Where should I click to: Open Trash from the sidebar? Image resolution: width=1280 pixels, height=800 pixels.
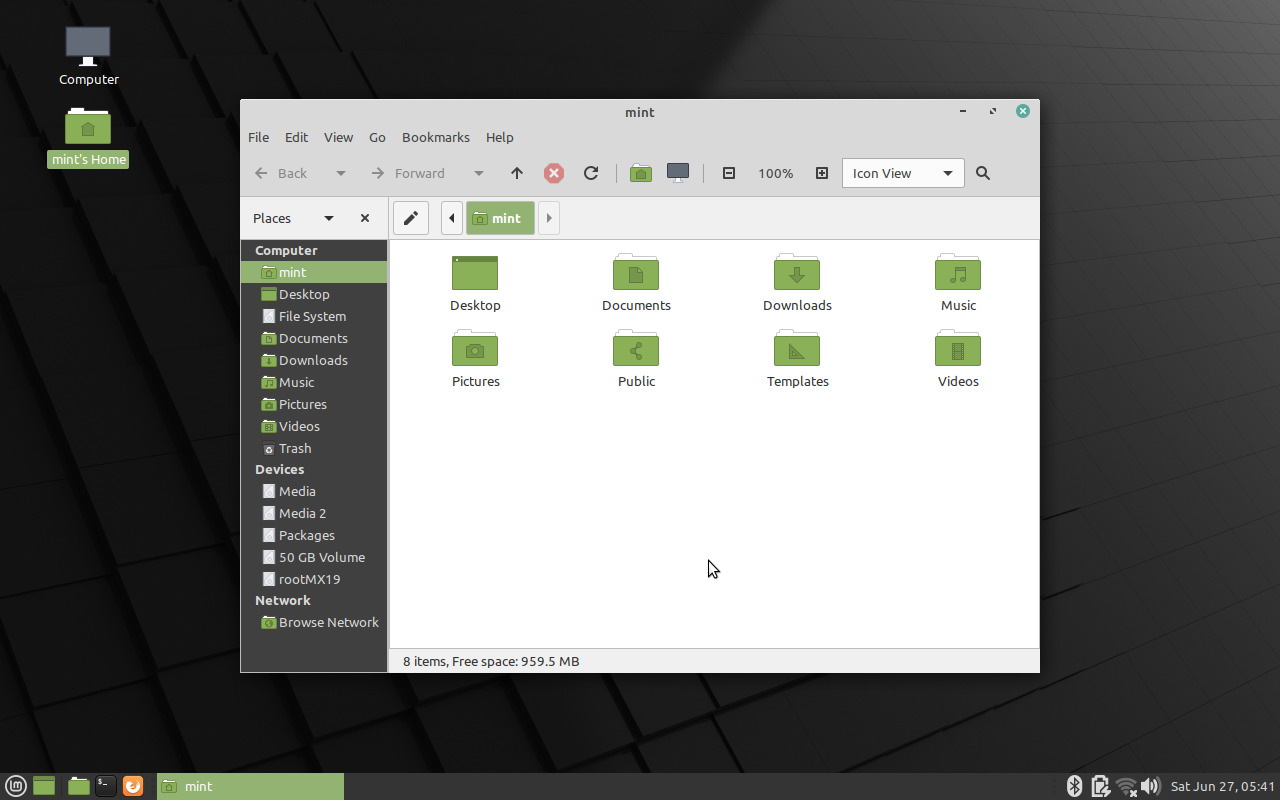point(294,448)
